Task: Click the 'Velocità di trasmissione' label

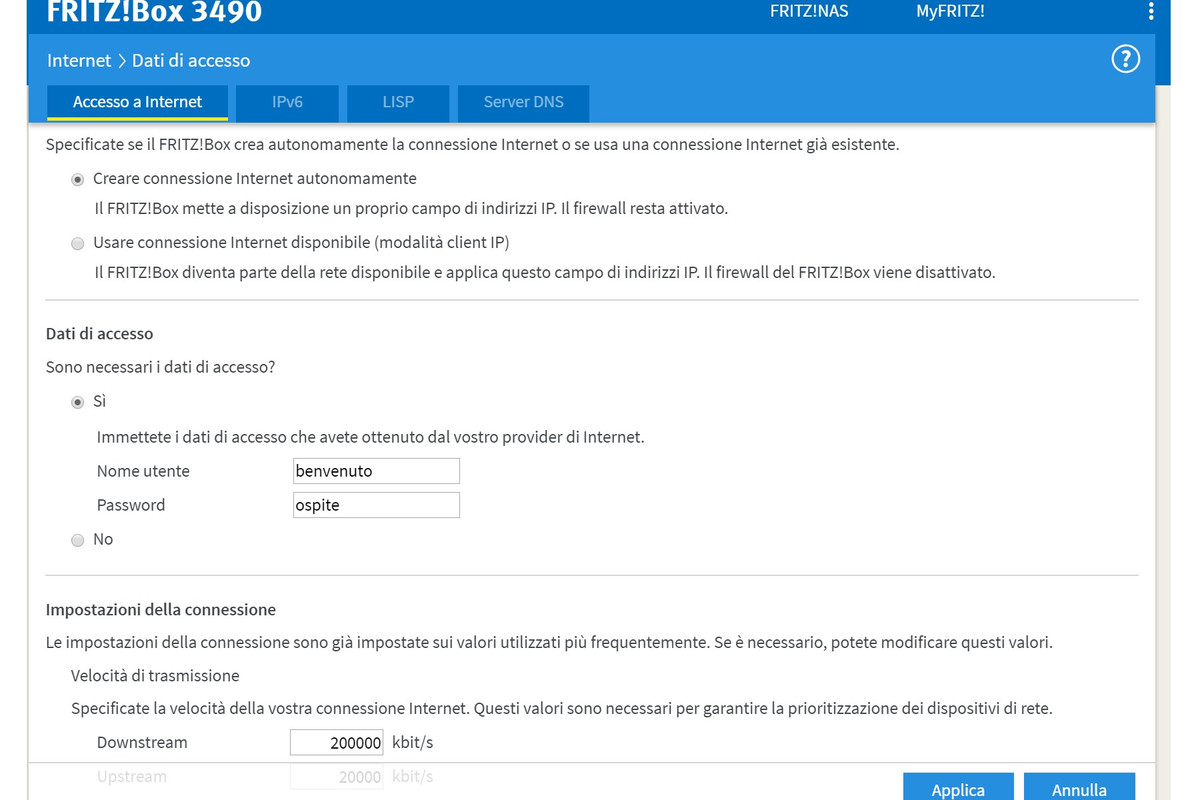Action: coord(155,675)
